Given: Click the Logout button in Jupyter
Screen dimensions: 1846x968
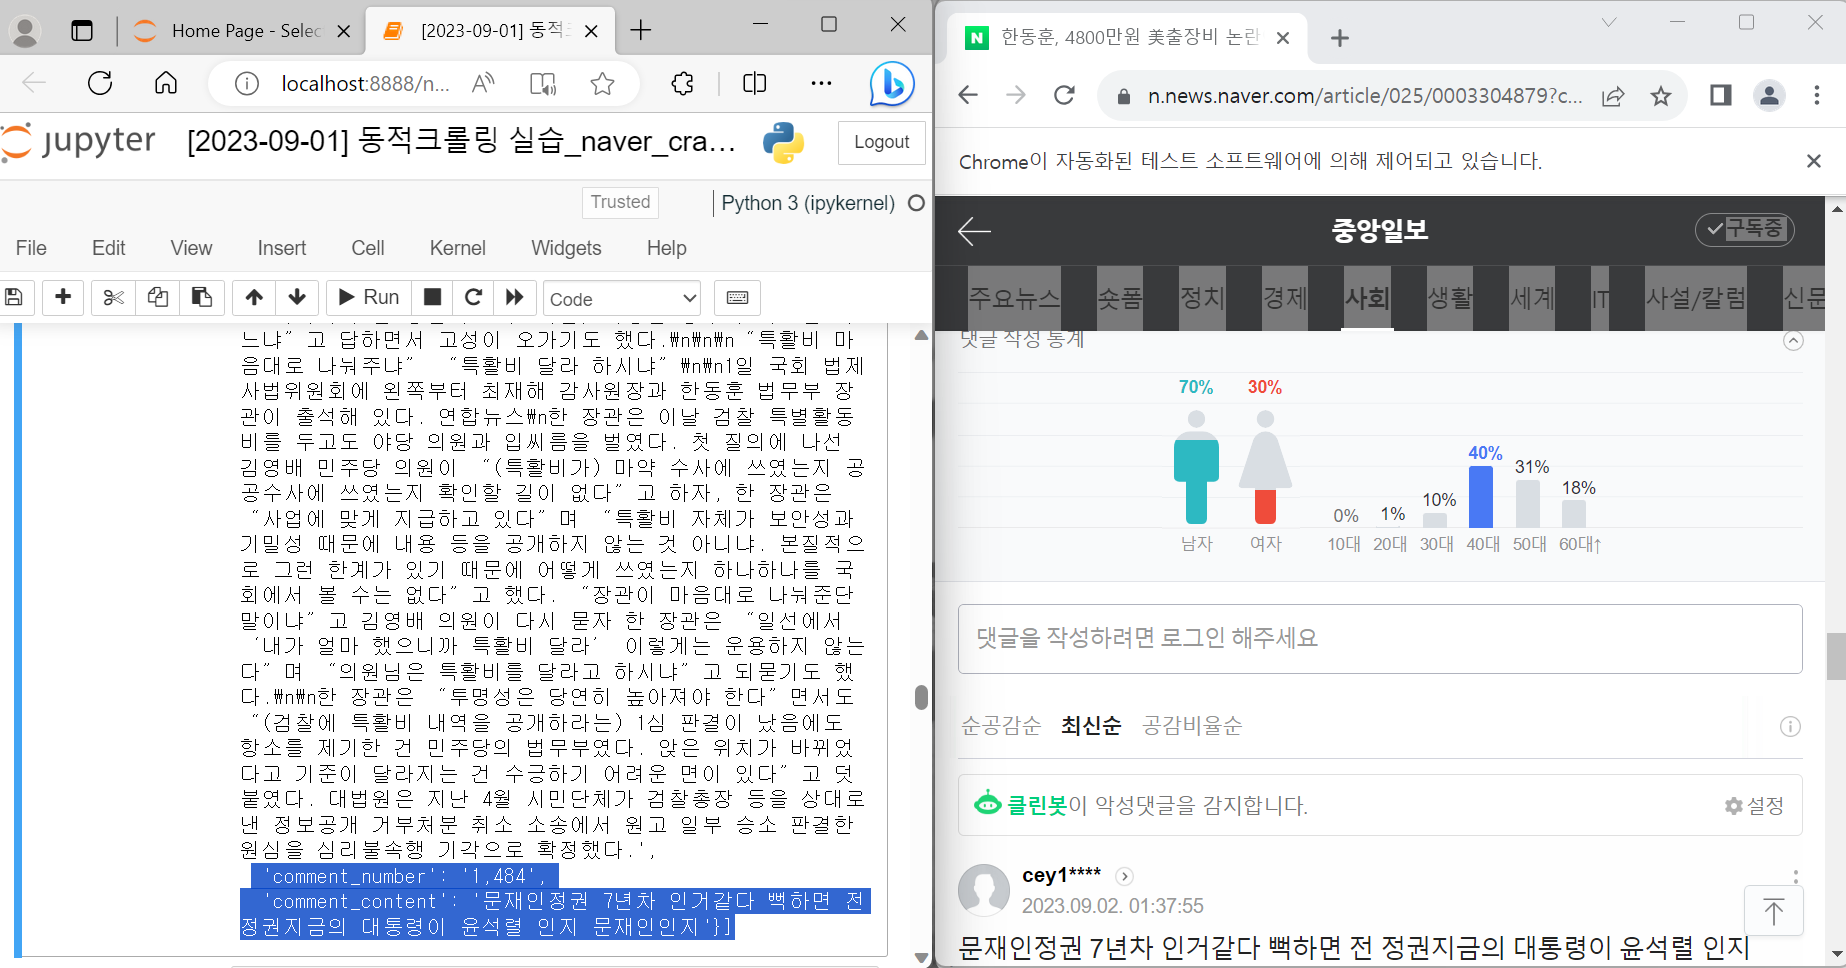Looking at the screenshot, I should (881, 142).
